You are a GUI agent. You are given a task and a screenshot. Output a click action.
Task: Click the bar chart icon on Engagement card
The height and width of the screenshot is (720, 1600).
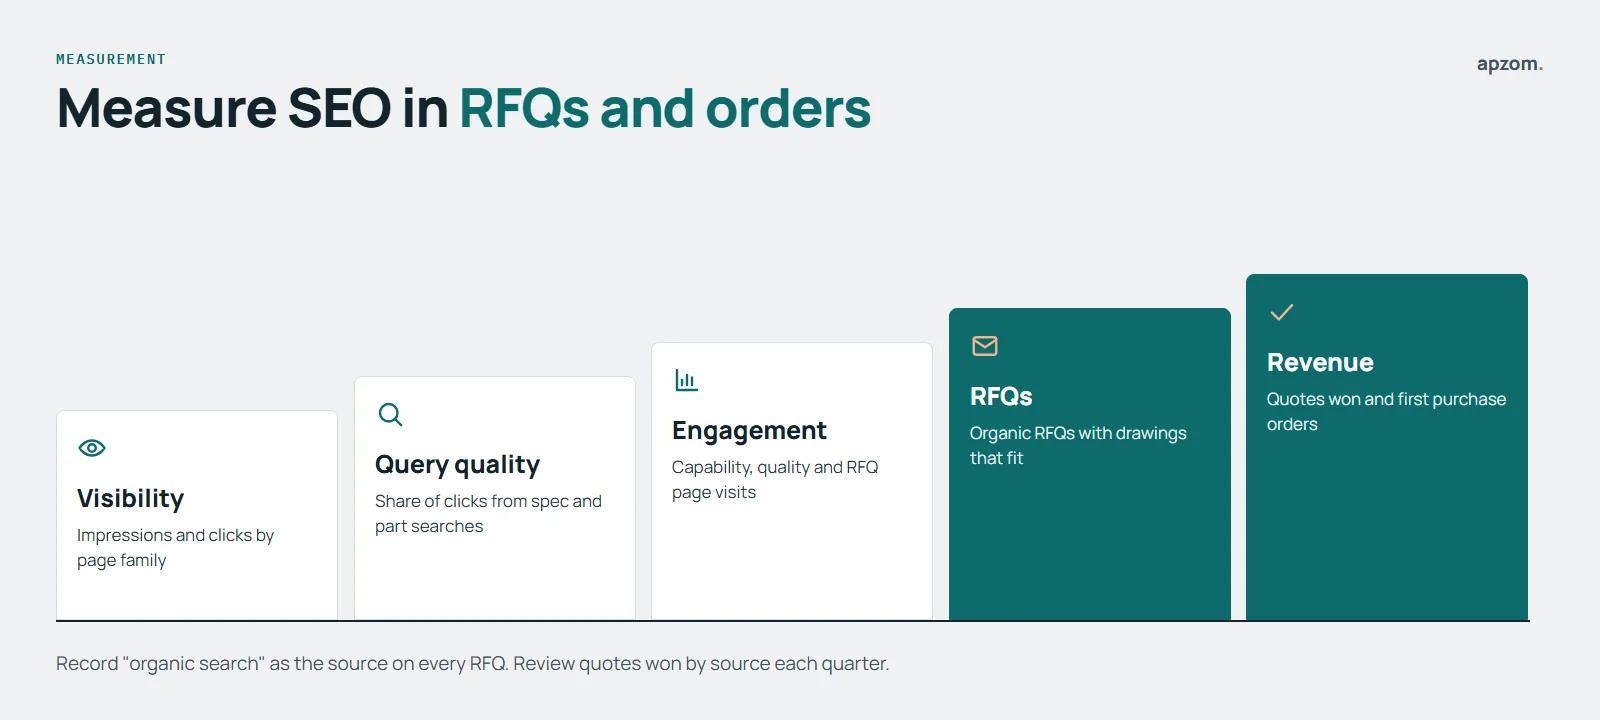tap(686, 380)
